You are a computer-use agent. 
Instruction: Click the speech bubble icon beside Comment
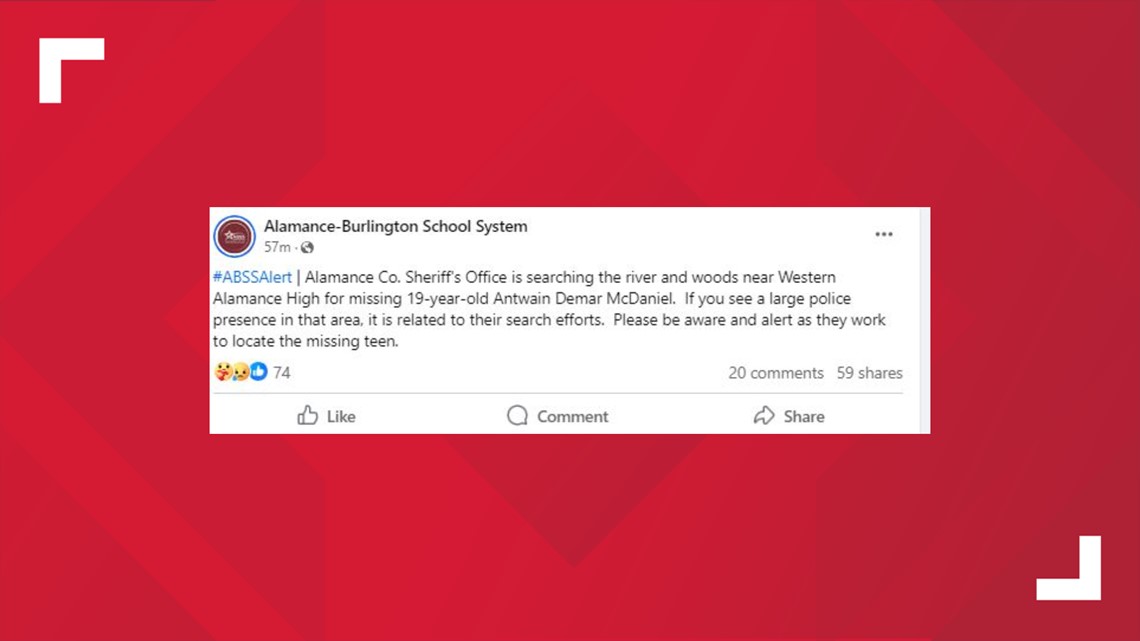(517, 415)
